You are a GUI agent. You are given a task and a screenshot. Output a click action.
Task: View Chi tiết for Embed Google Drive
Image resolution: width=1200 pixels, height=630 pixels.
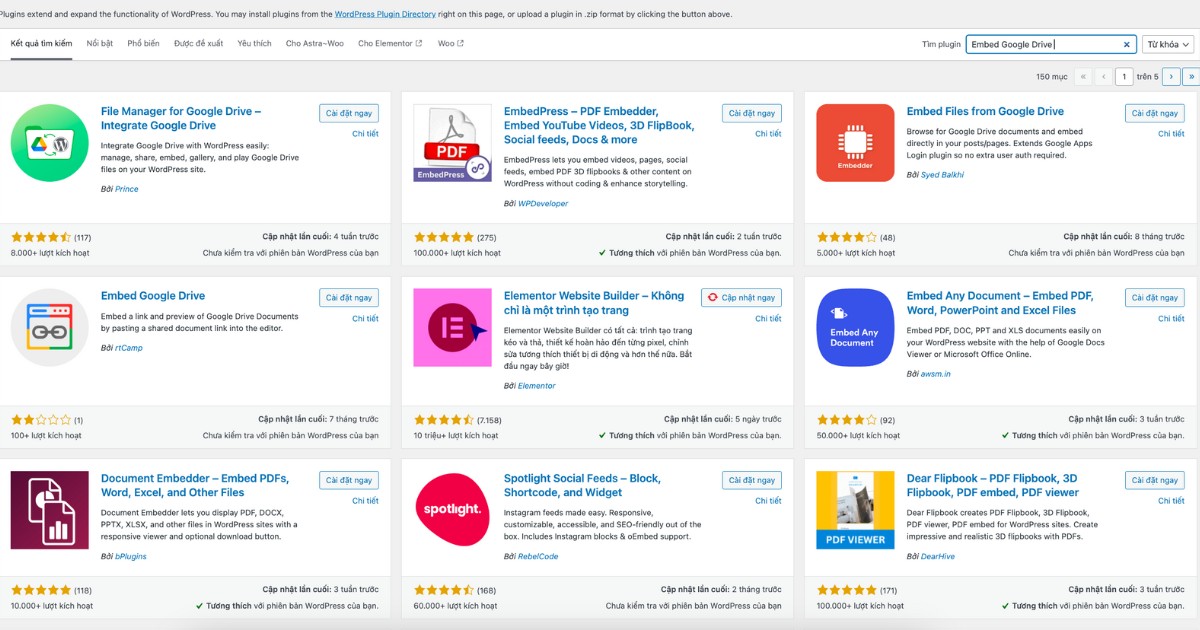pyautogui.click(x=365, y=318)
